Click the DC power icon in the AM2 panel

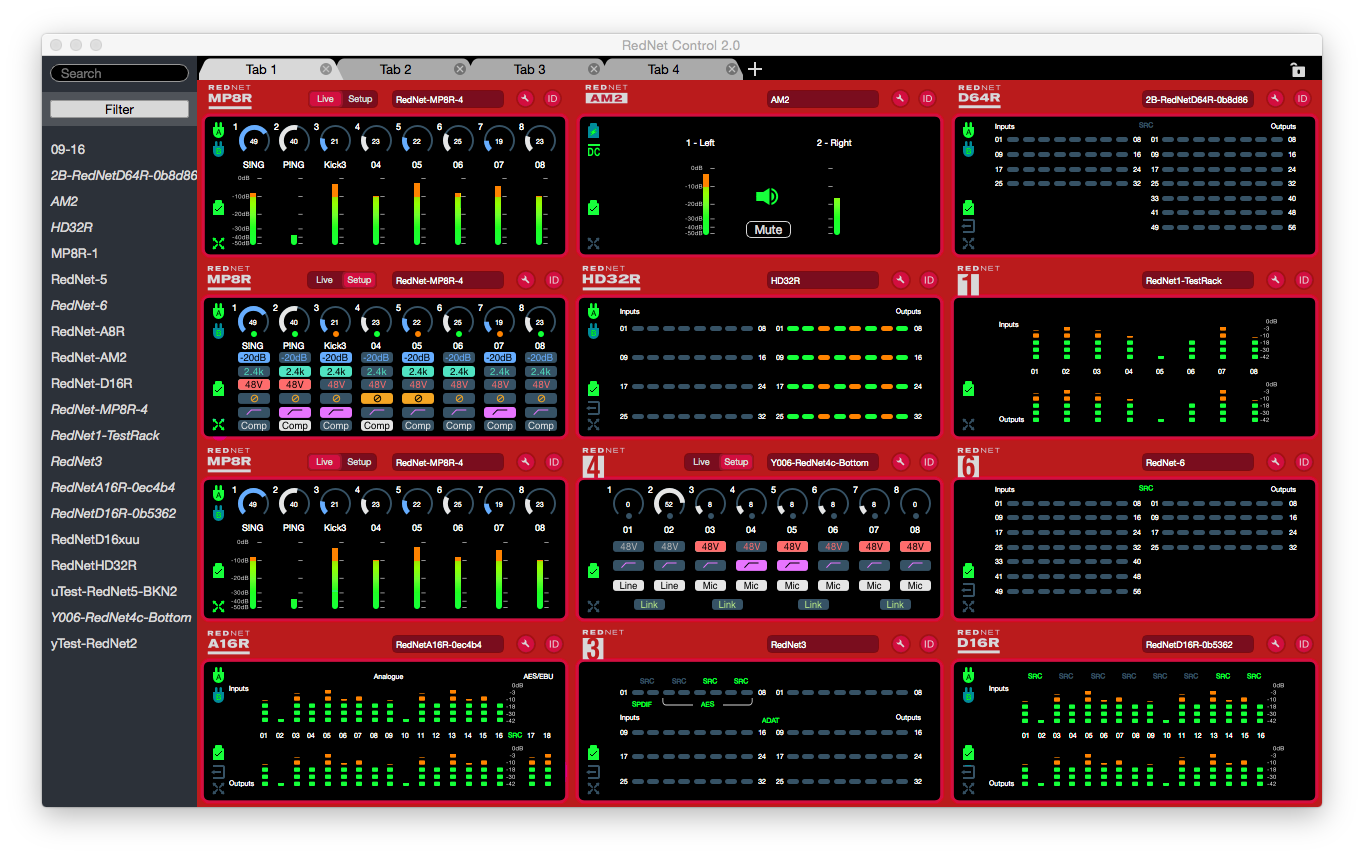coord(593,151)
